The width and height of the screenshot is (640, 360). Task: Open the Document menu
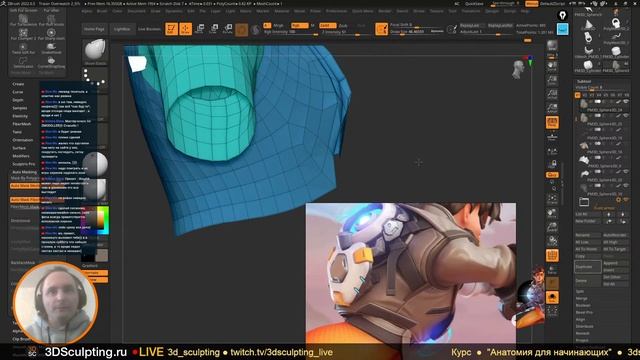click(x=136, y=11)
